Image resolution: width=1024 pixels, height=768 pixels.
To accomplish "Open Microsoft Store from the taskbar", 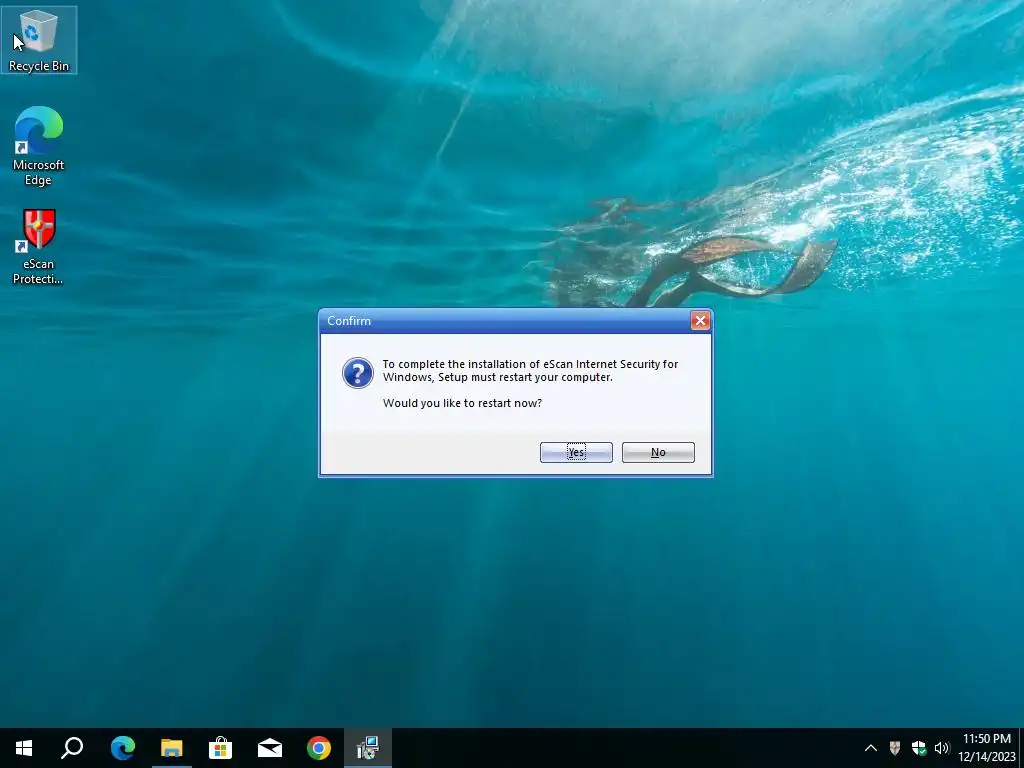I will pos(221,748).
